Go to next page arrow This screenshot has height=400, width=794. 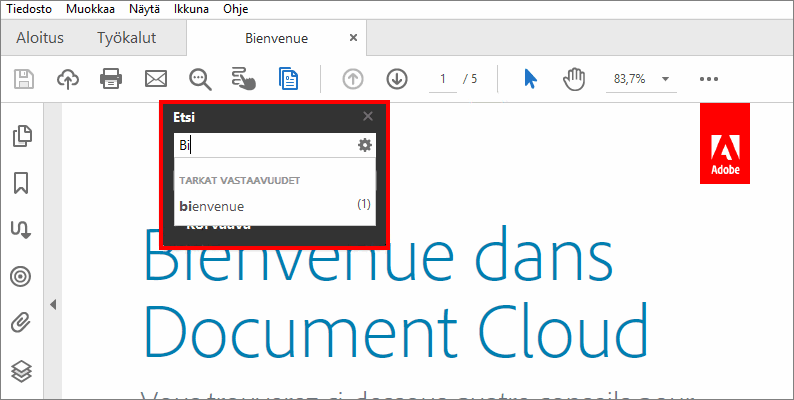pos(397,79)
